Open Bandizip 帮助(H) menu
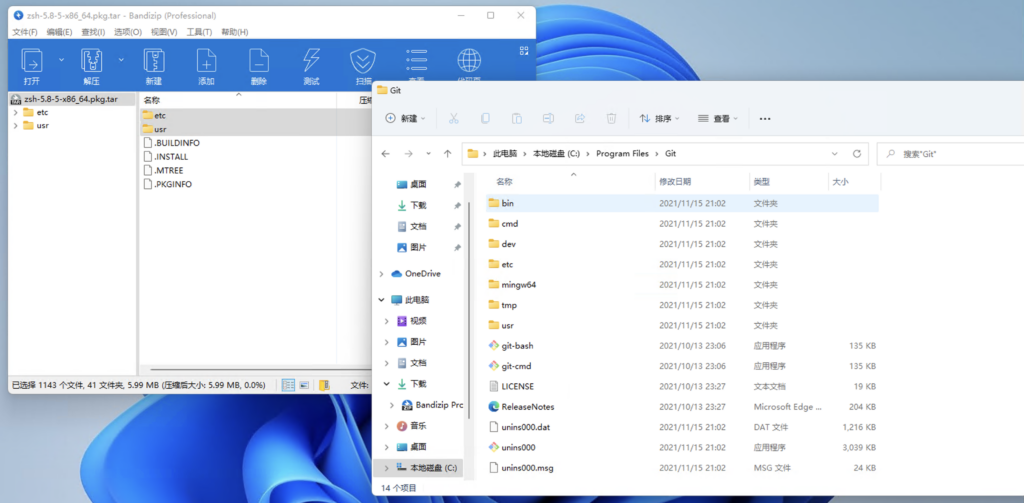Screen dimensions: 1024x503 click(x=234, y=32)
